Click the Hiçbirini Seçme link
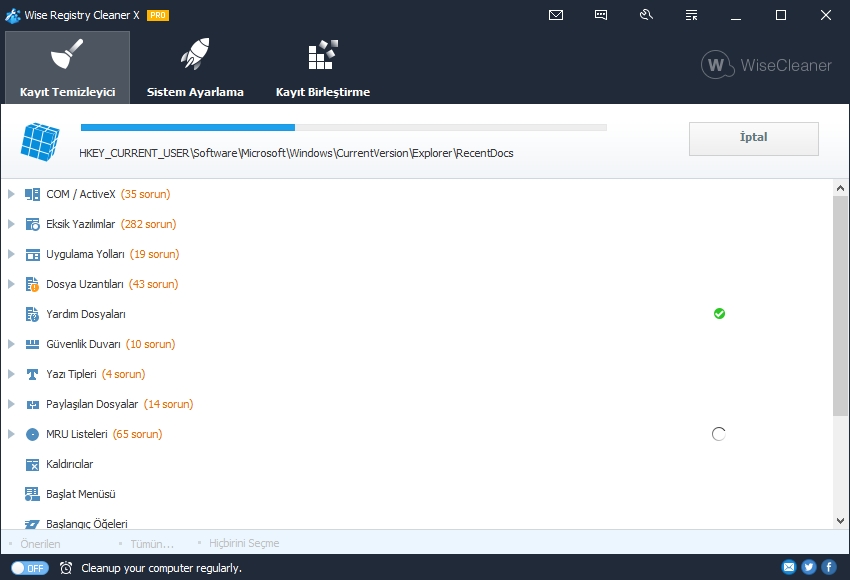Viewport: 850px width, 580px height. 244,543
